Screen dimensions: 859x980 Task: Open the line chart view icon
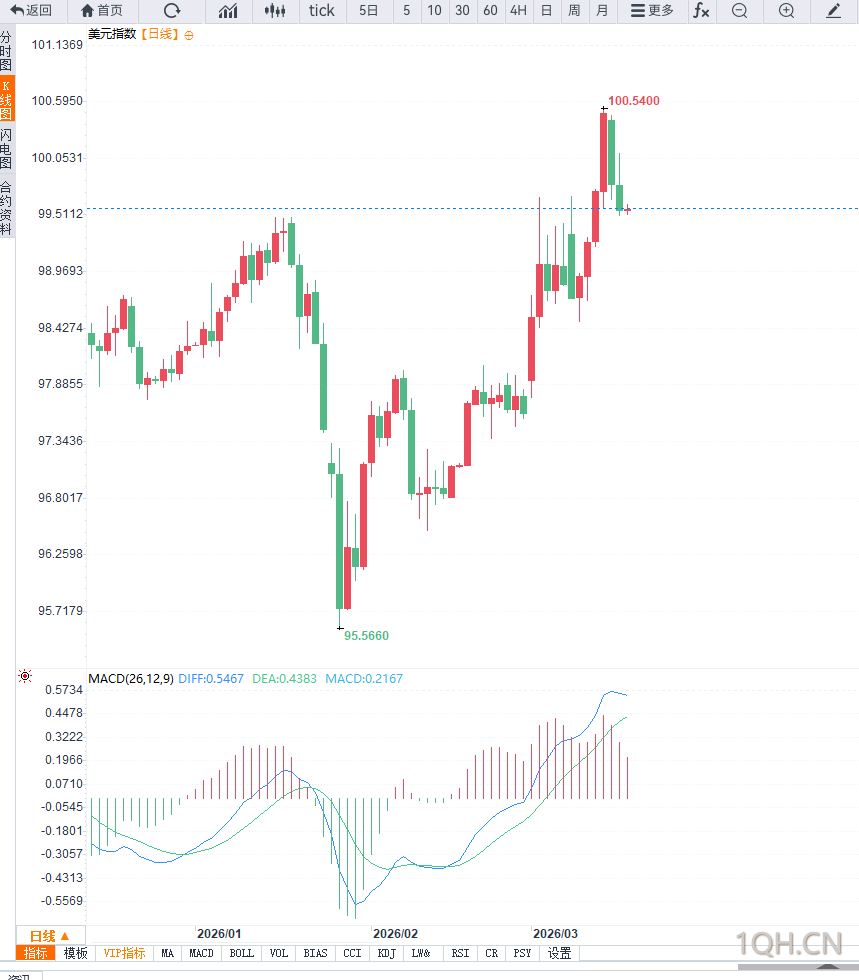click(x=228, y=11)
